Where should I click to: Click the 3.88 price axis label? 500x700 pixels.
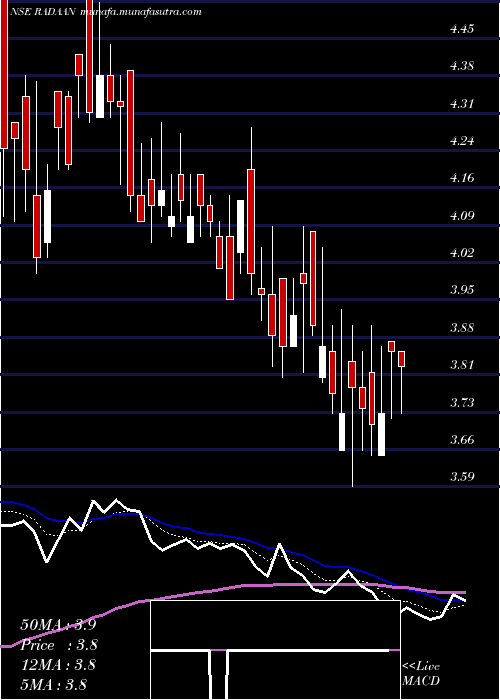(462, 328)
